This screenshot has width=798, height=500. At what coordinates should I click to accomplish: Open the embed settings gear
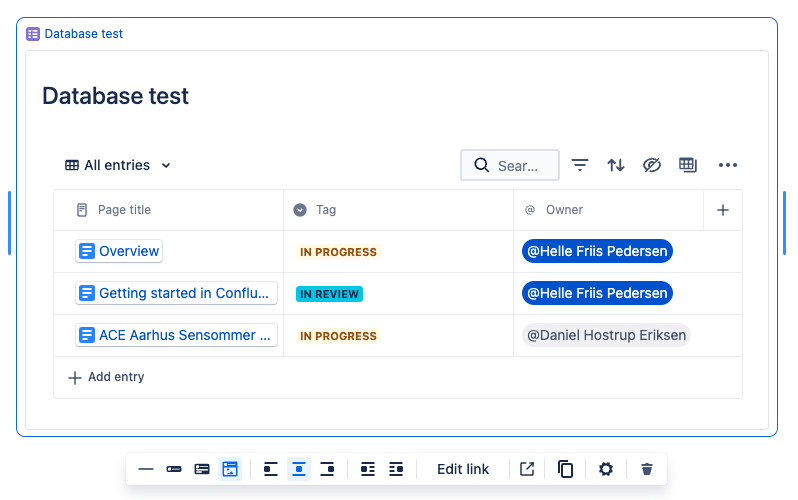[606, 469]
